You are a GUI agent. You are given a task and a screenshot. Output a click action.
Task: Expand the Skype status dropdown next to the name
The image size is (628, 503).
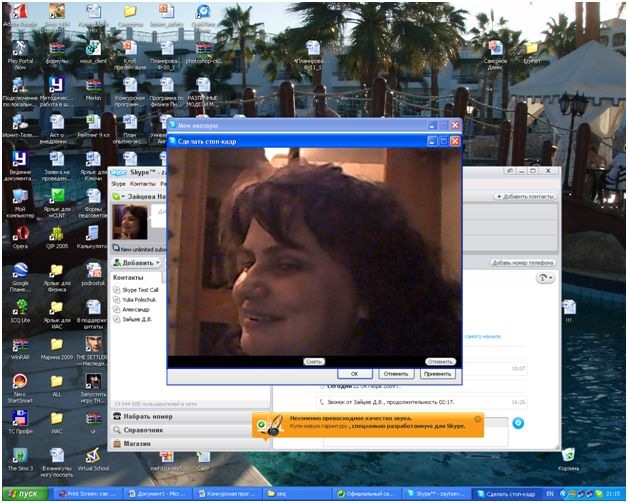tap(119, 197)
